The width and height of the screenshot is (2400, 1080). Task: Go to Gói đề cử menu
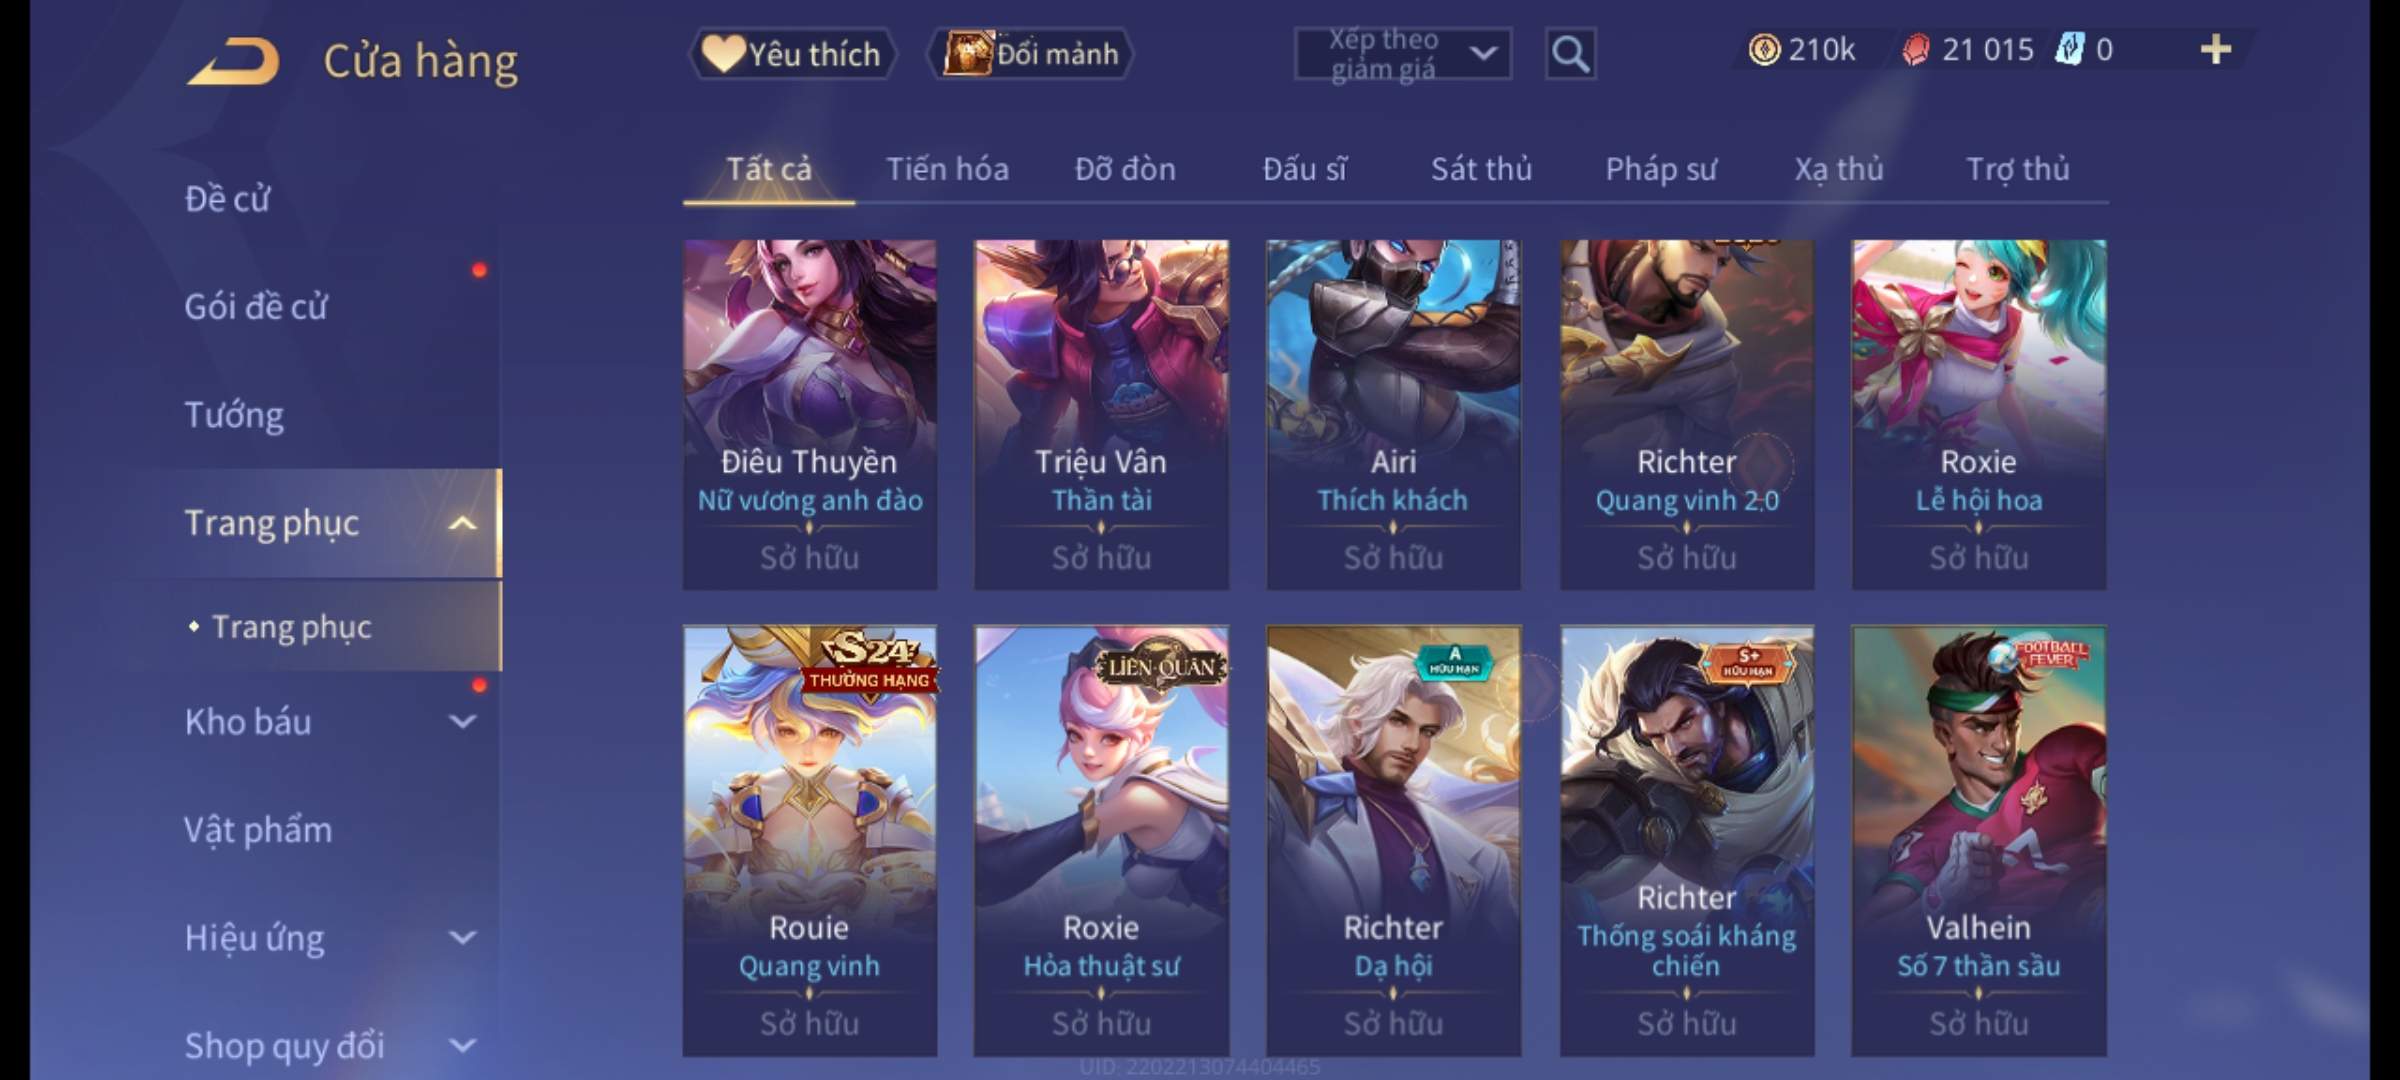click(x=256, y=307)
